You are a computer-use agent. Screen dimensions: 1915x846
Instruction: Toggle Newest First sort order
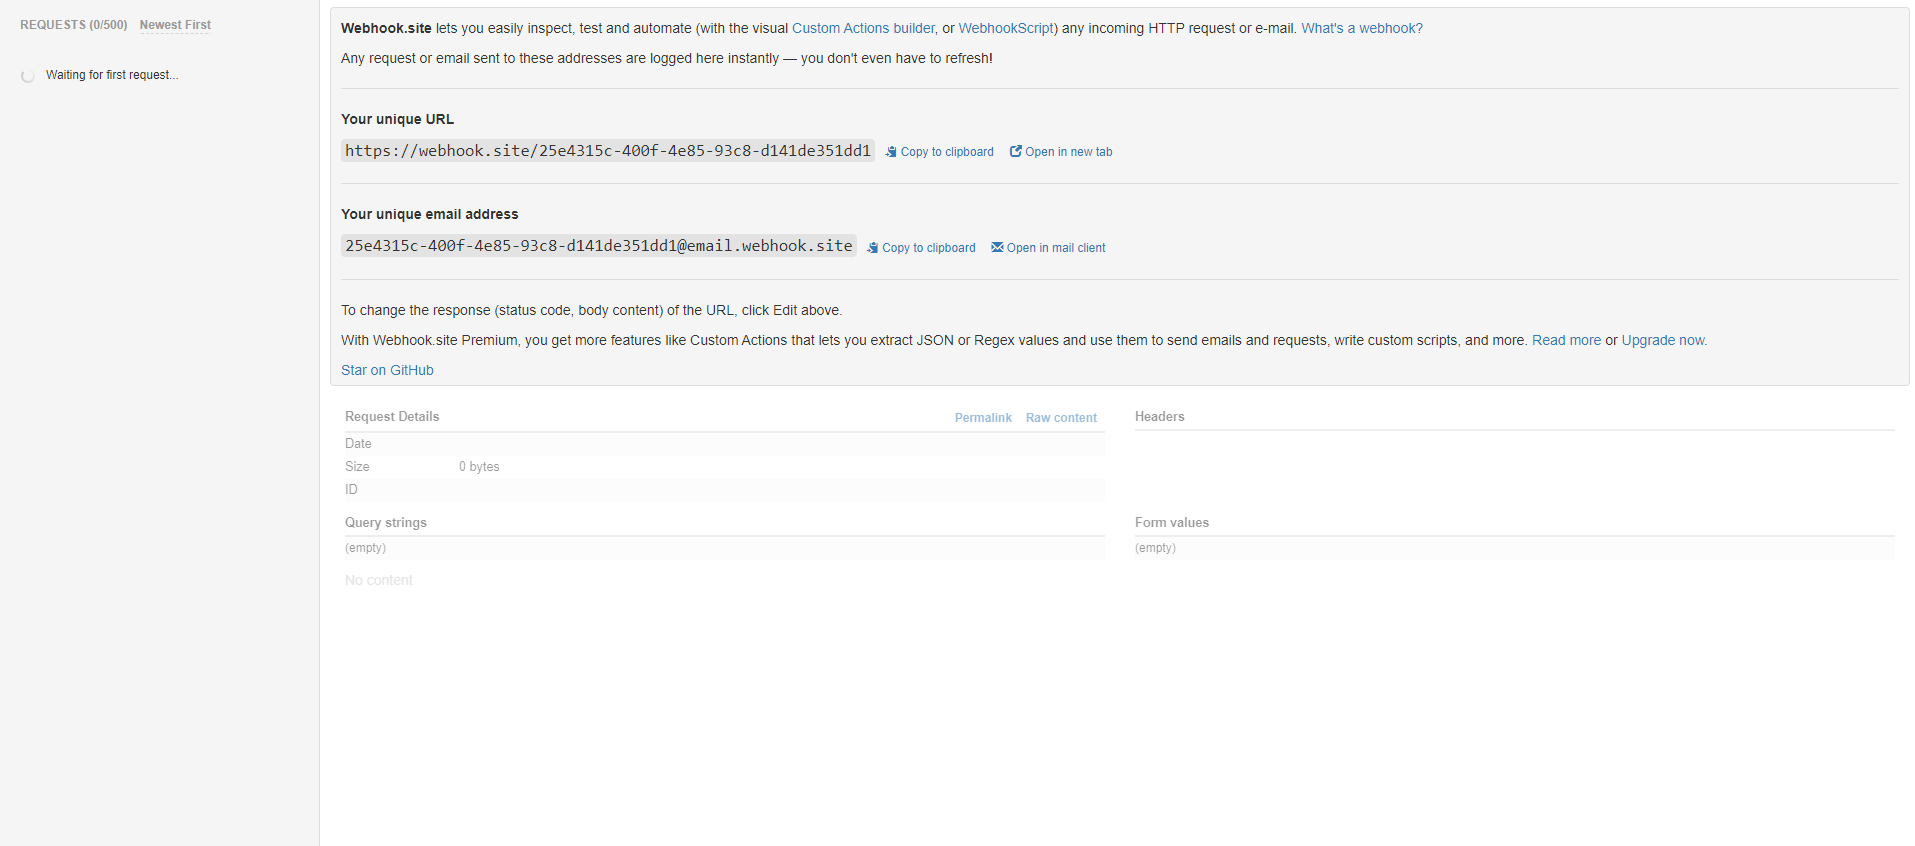tap(175, 25)
